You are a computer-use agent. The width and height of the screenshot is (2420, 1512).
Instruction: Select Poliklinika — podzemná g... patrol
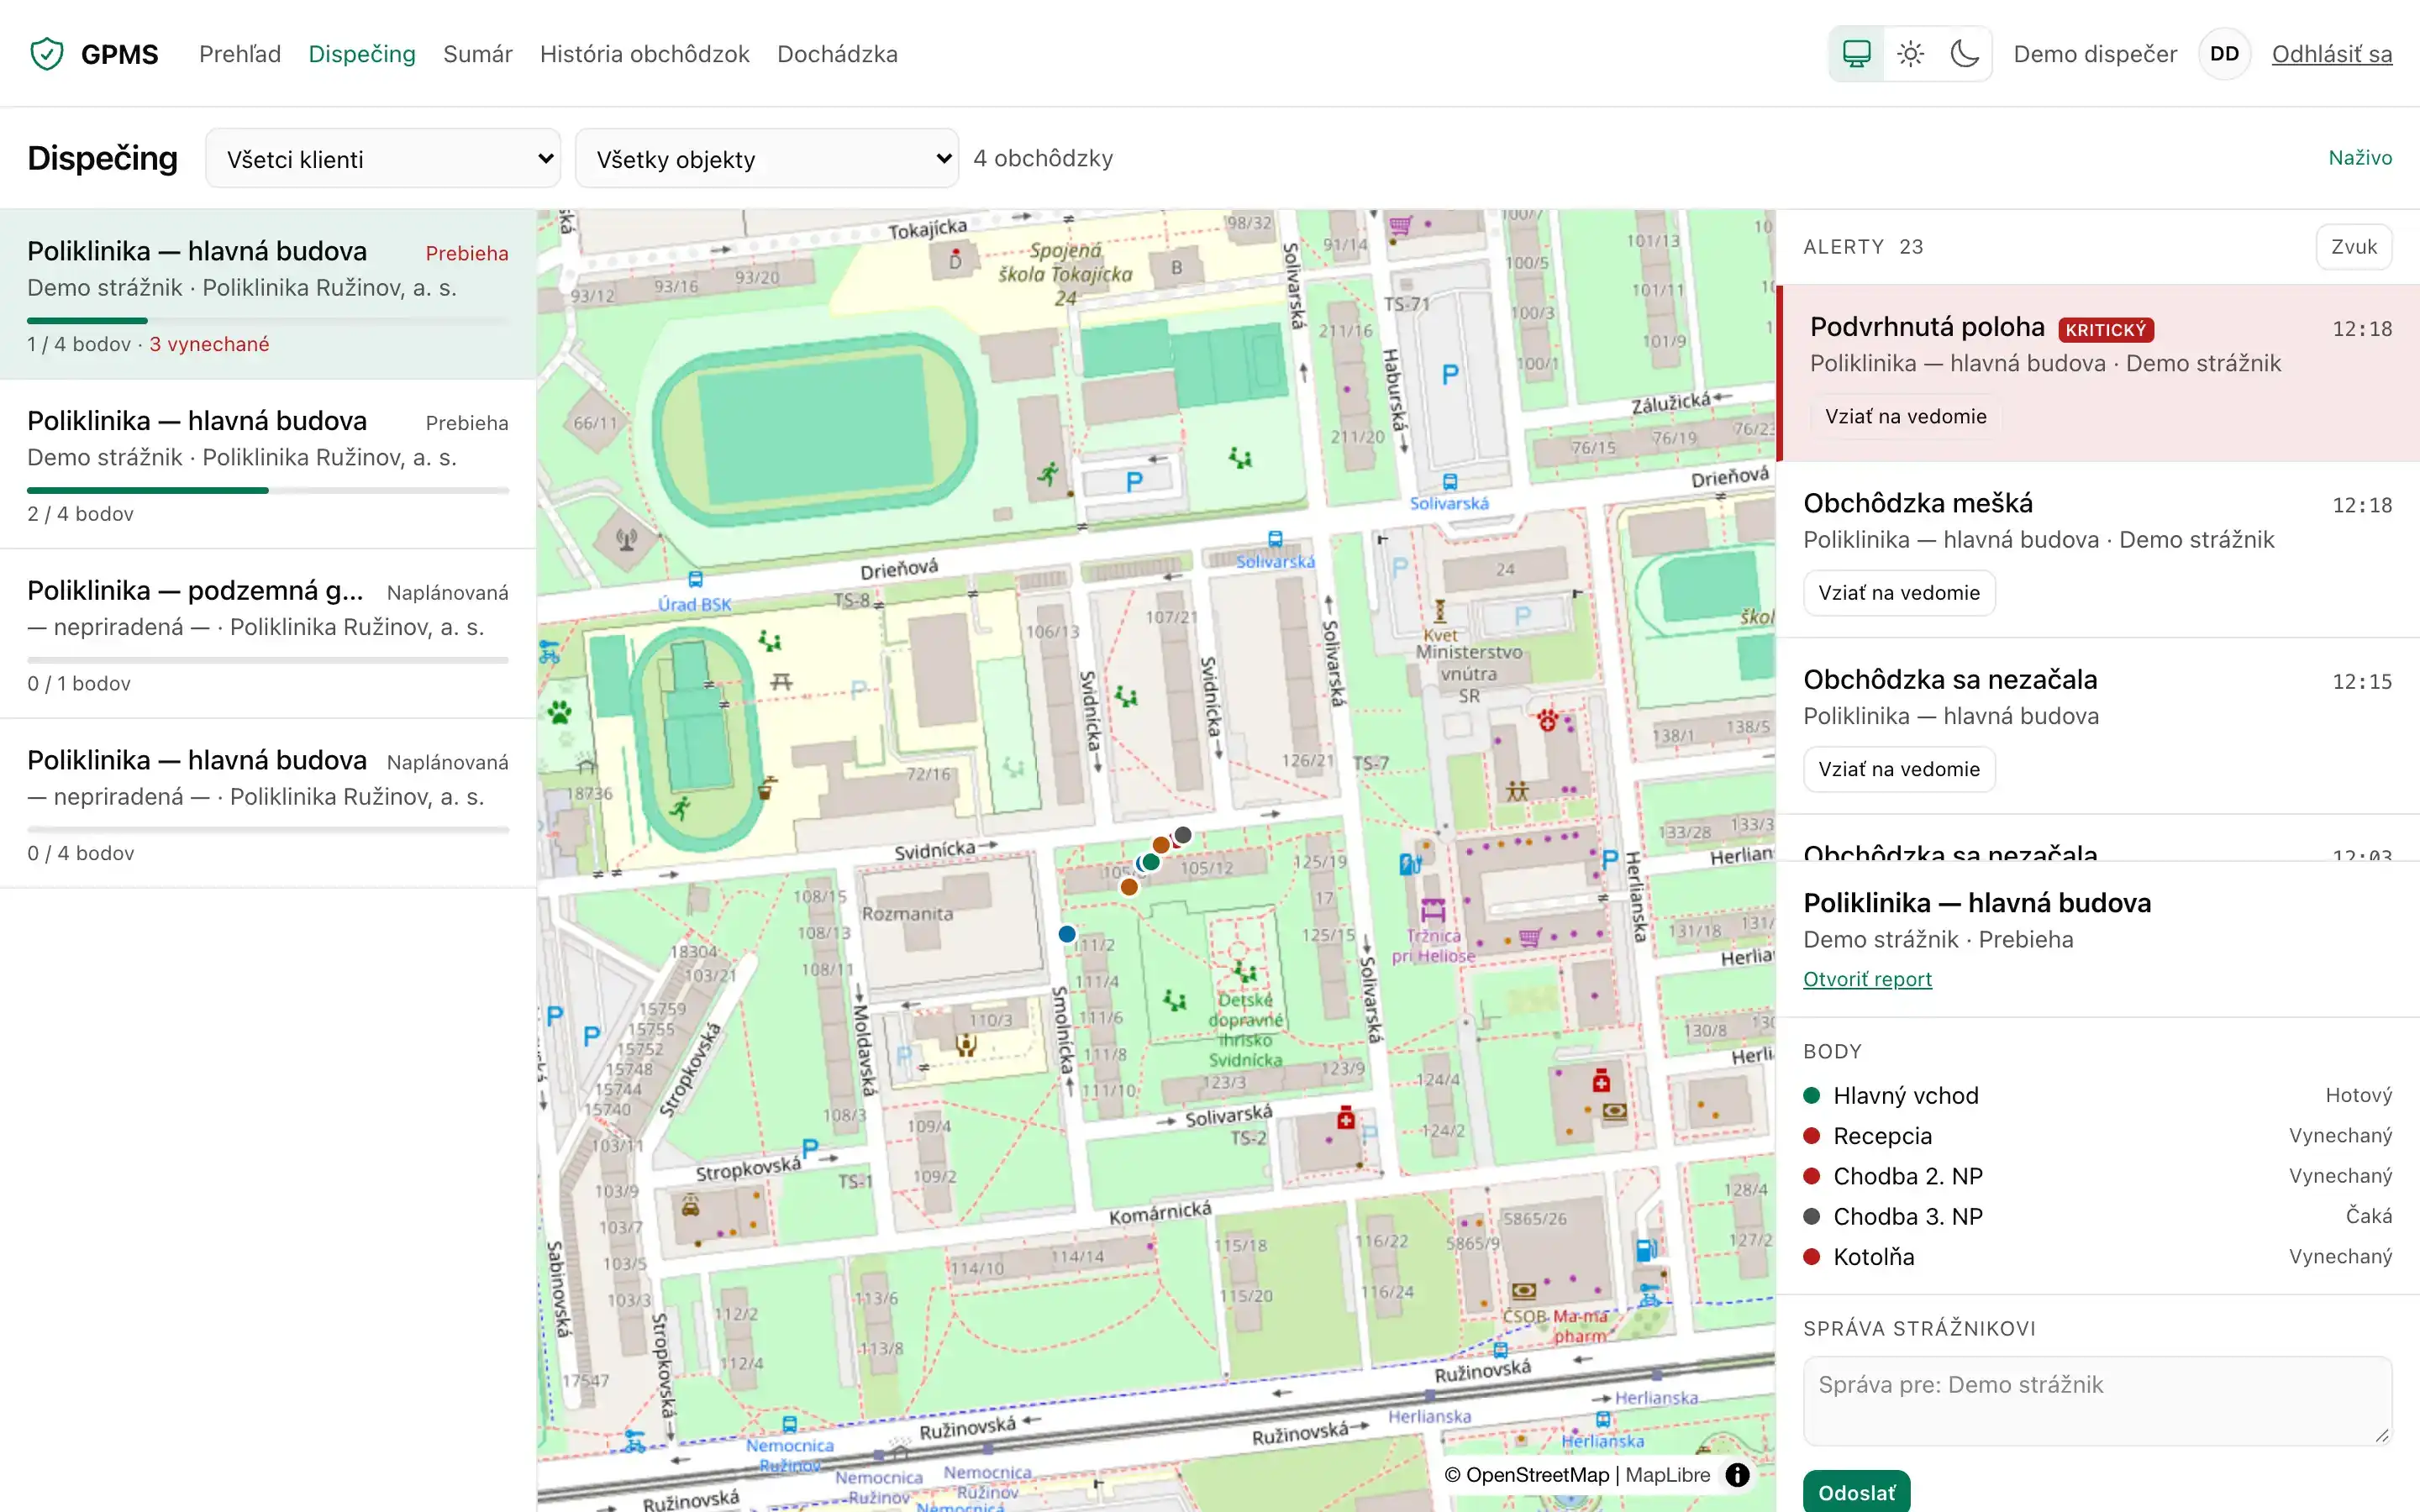[x=268, y=634]
